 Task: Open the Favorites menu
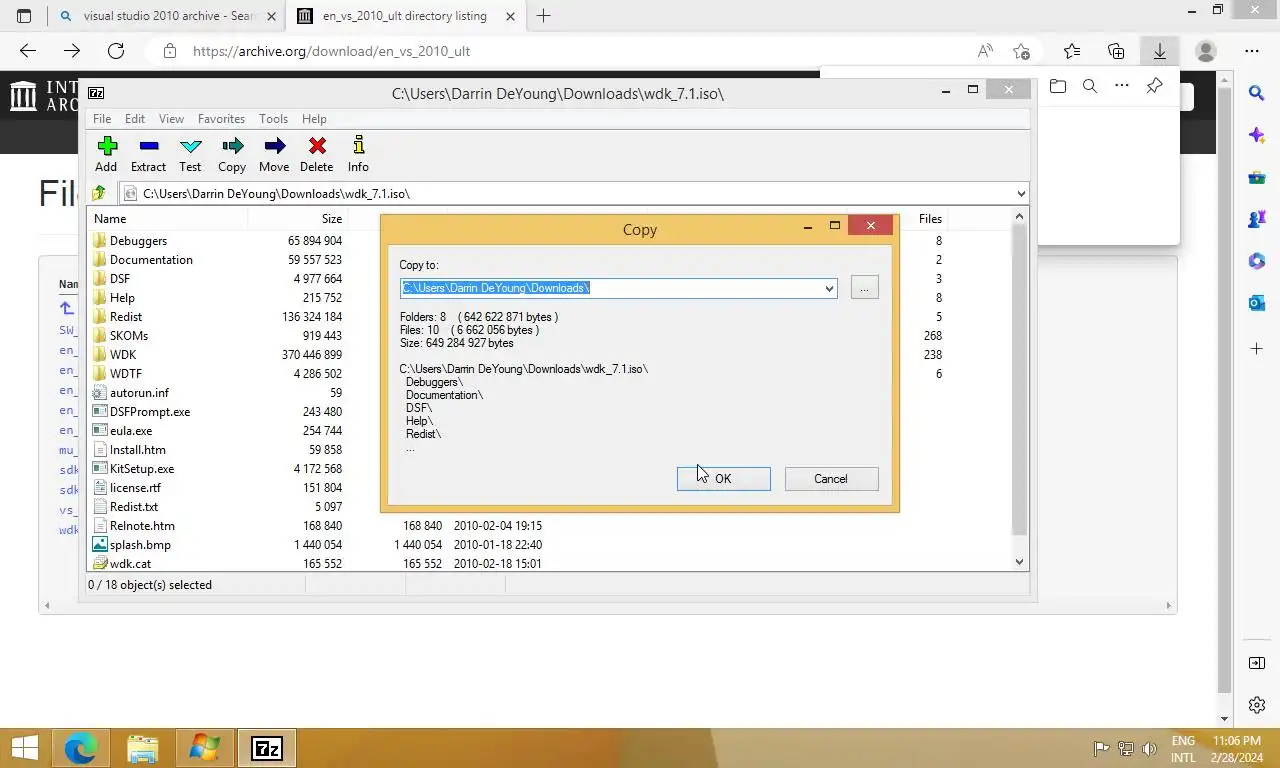tap(221, 118)
